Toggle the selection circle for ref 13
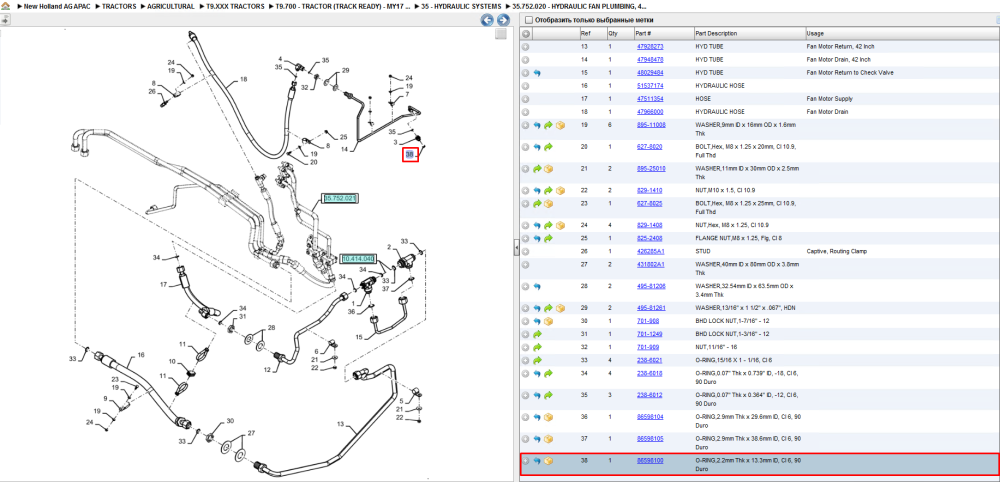This screenshot has height=482, width=1000. point(526,47)
